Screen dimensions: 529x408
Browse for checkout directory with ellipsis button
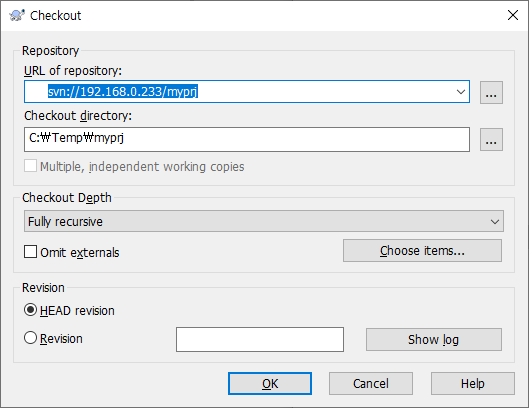click(x=491, y=139)
